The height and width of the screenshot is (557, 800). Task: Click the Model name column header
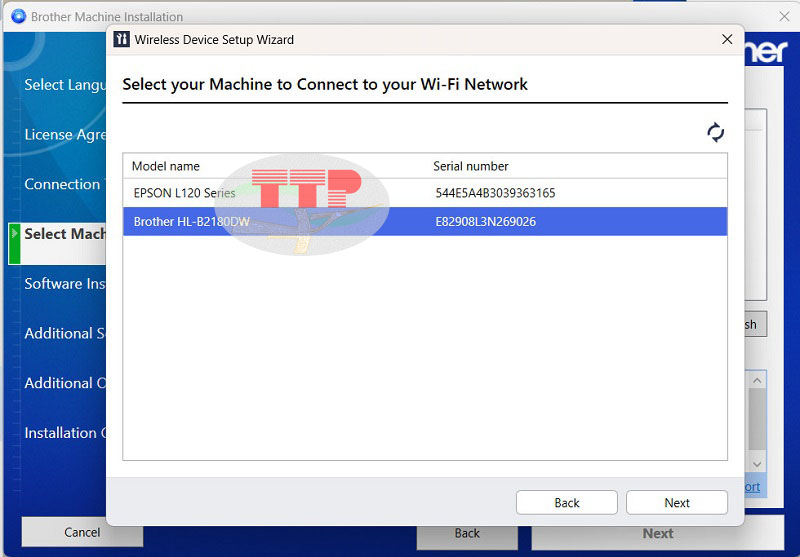tap(165, 166)
